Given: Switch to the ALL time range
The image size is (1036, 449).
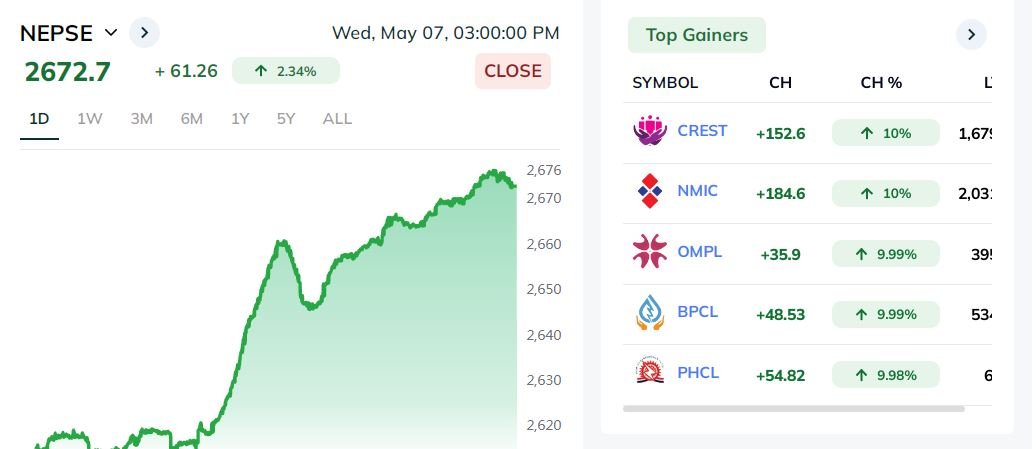Looking at the screenshot, I should [337, 119].
